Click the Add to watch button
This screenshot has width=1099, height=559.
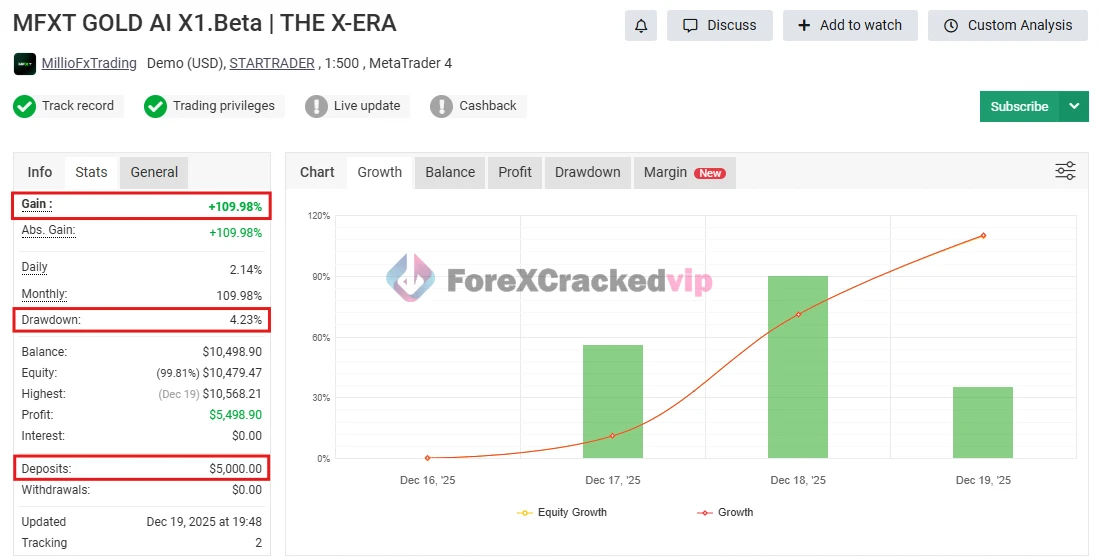pyautogui.click(x=850, y=26)
